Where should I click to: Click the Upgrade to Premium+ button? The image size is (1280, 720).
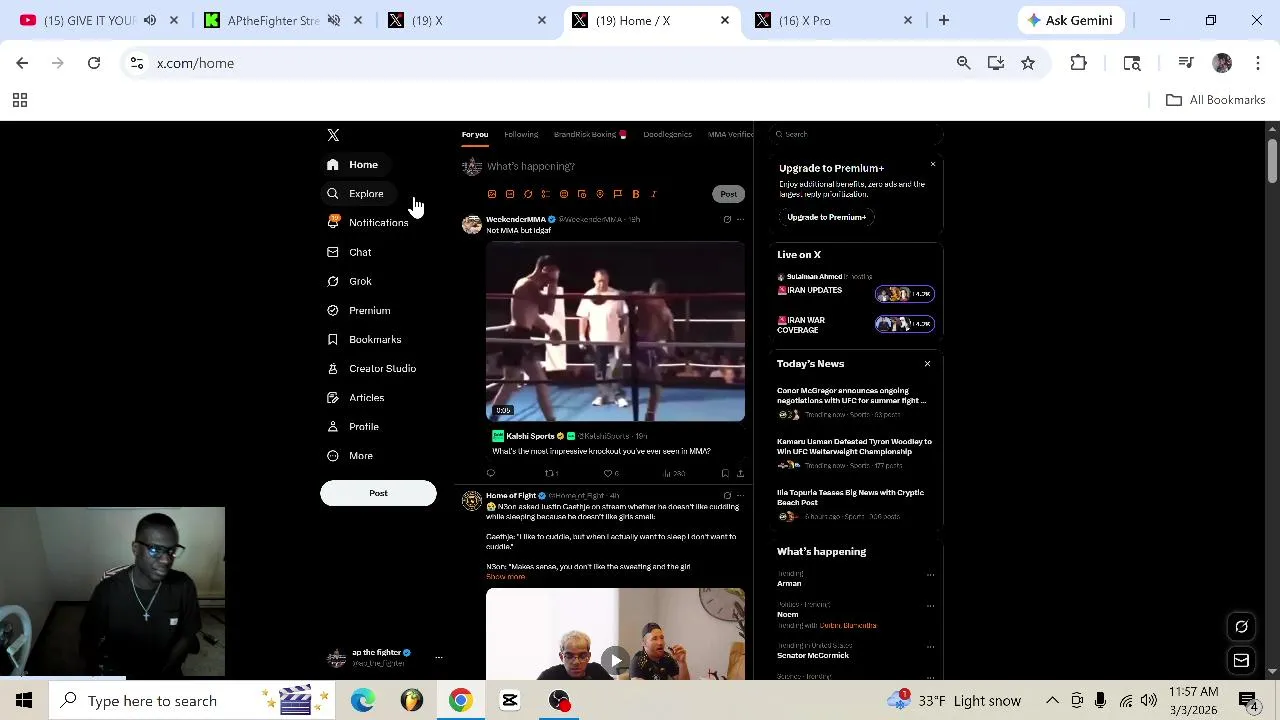point(826,217)
